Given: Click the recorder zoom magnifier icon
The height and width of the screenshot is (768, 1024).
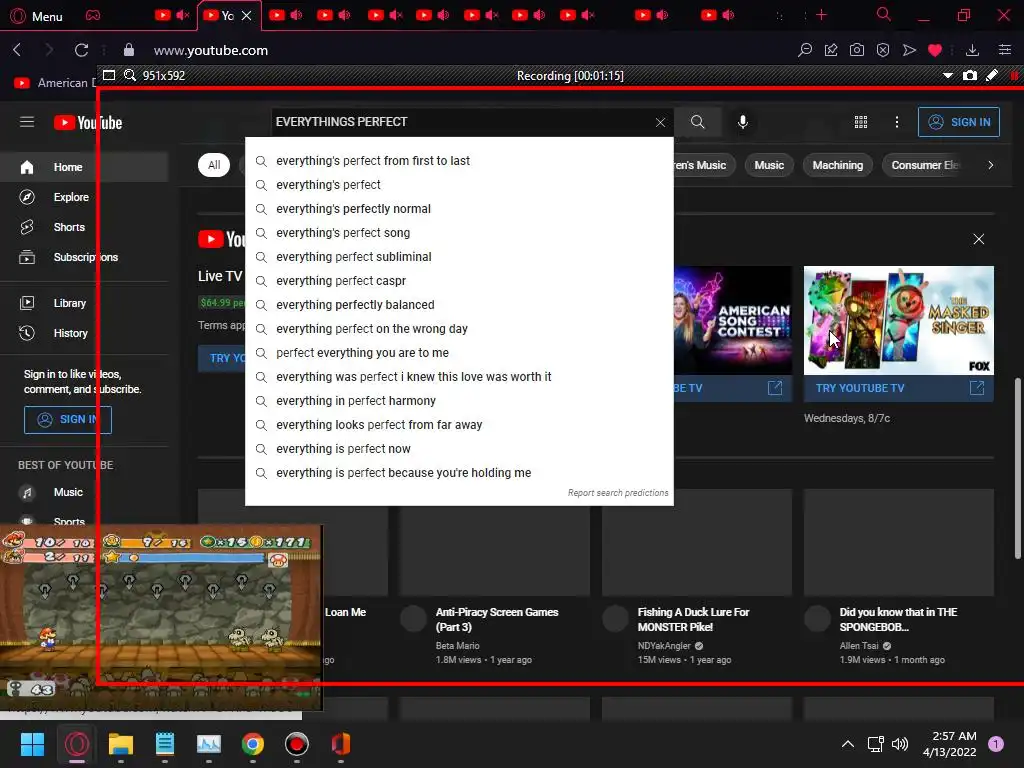Looking at the screenshot, I should click(130, 75).
